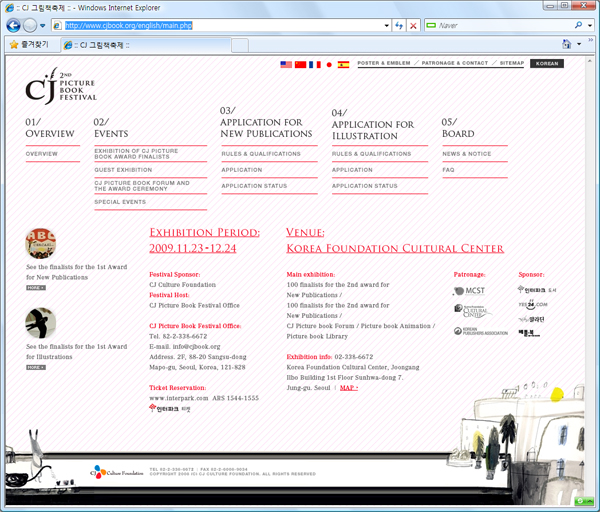
Task: Click the CJ Picture Book Festival logo
Action: click(61, 86)
